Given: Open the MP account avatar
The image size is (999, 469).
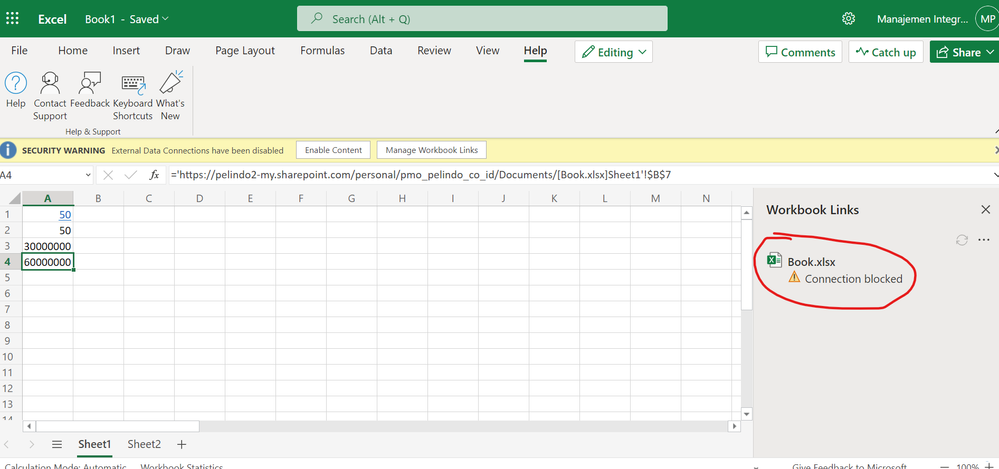Looking at the screenshot, I should pyautogui.click(x=986, y=18).
